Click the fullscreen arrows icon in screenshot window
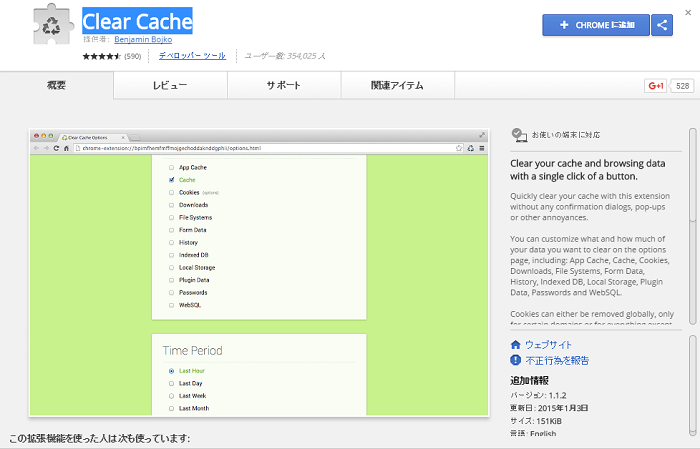Screen dimensions: 700x449 point(482,135)
